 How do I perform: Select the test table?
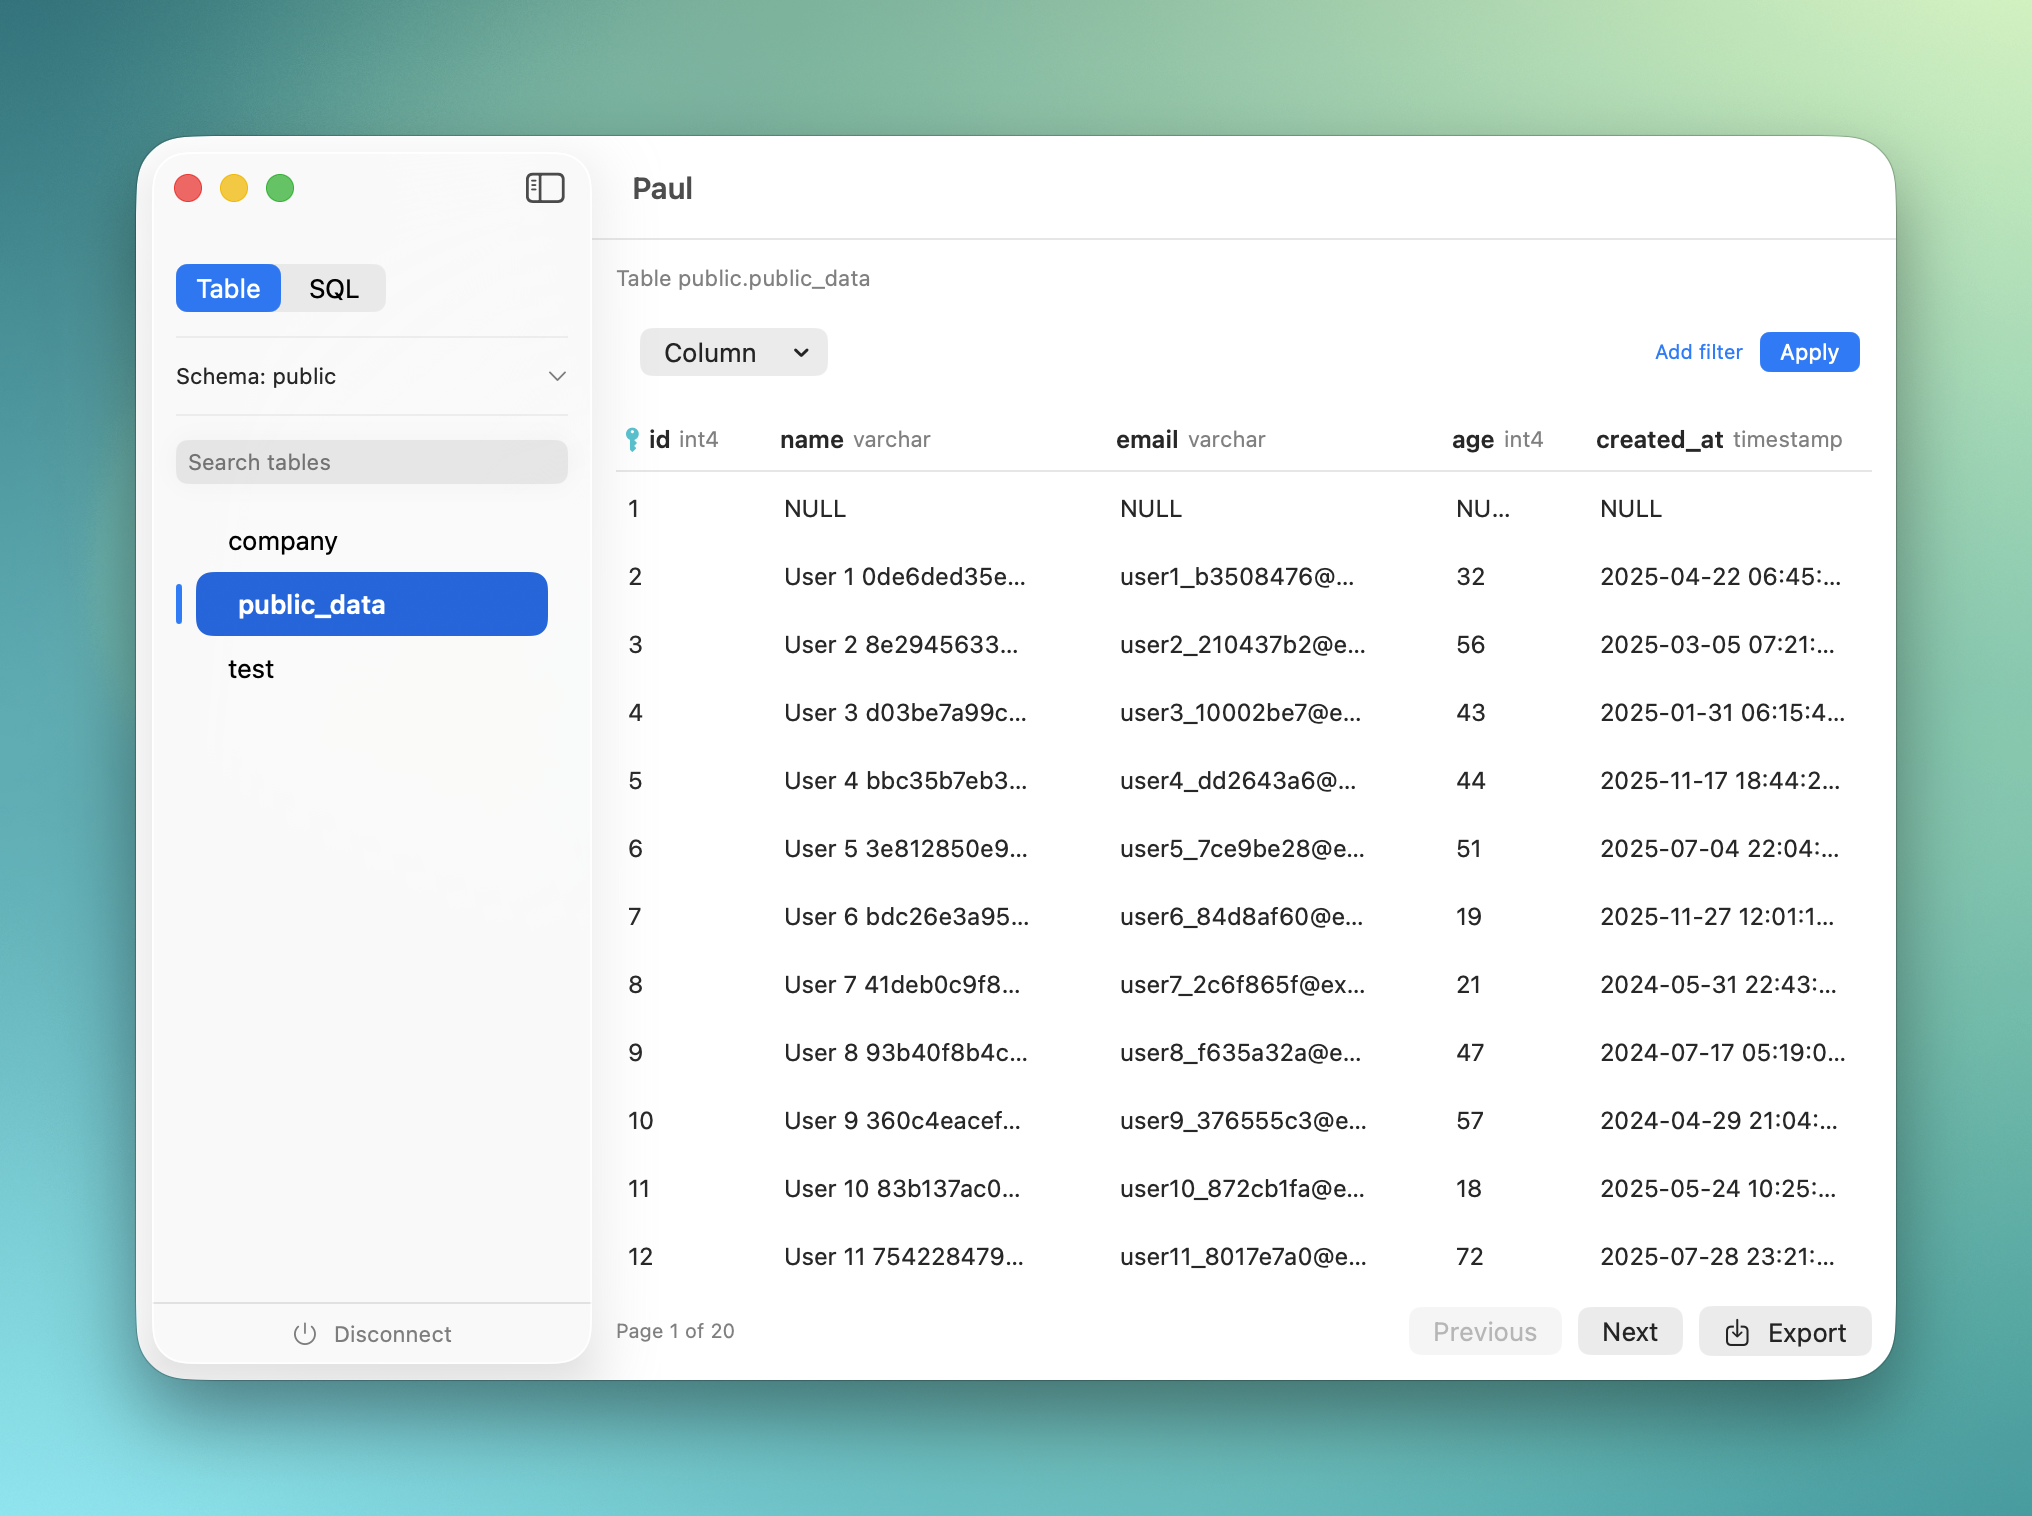250,669
